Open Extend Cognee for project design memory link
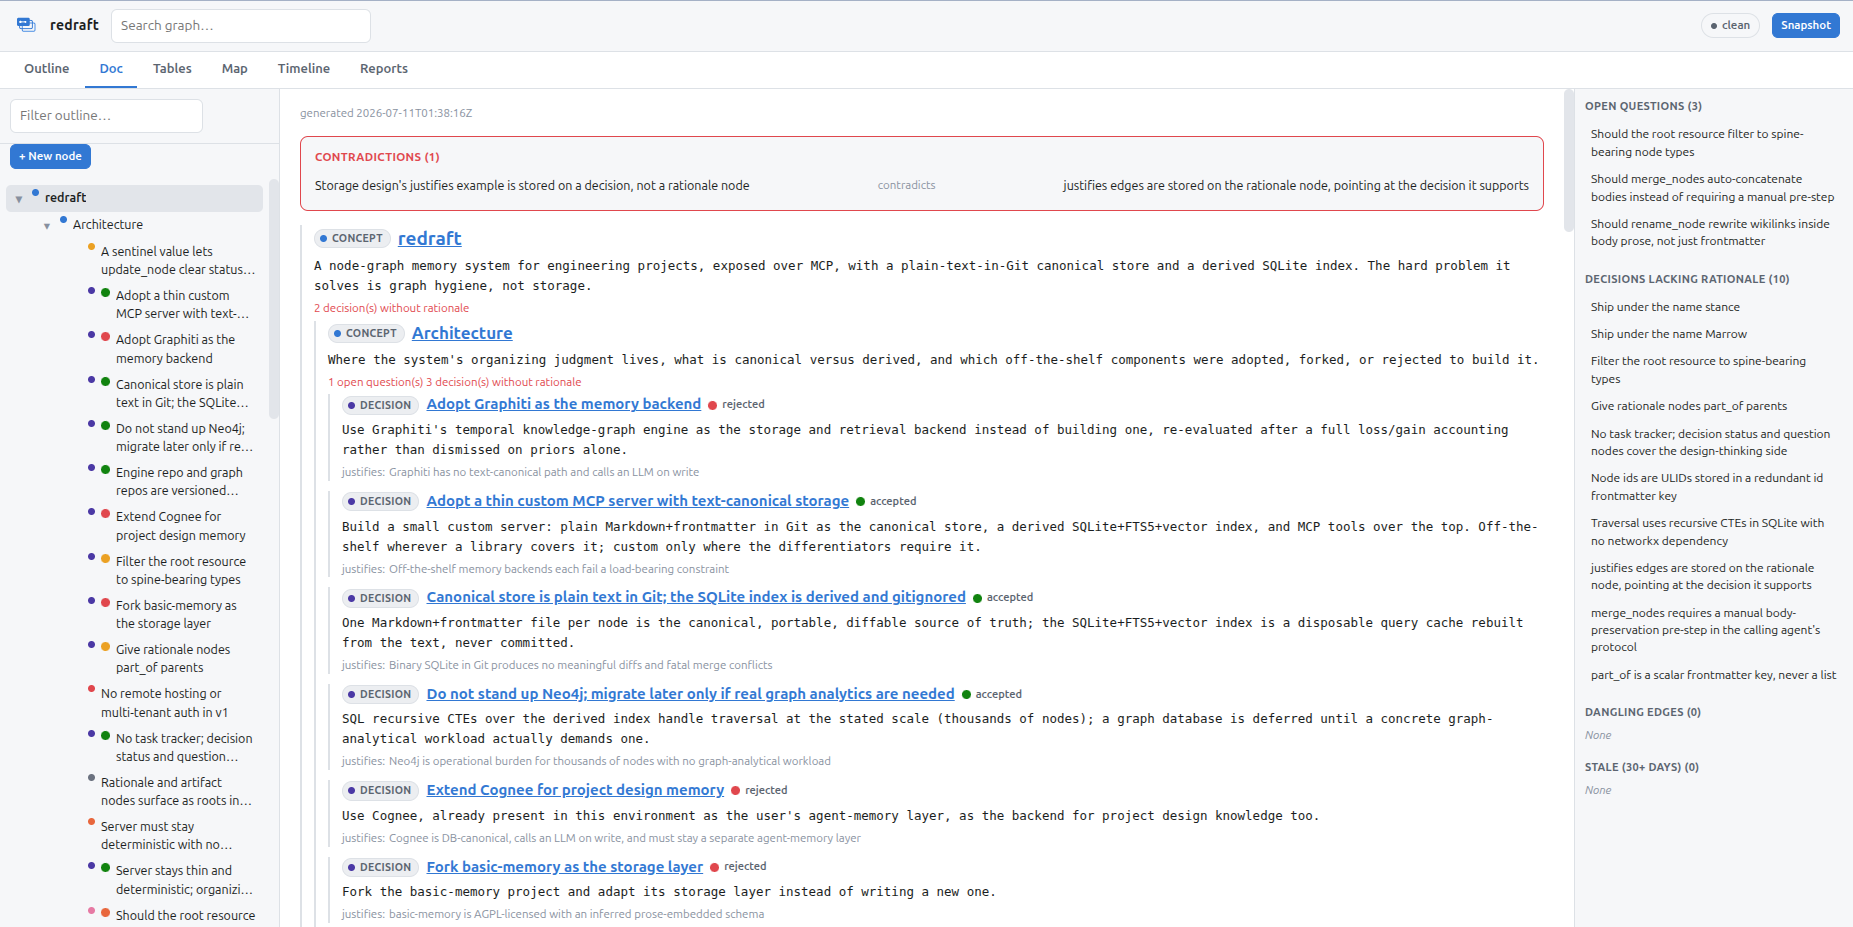 pyautogui.click(x=575, y=790)
